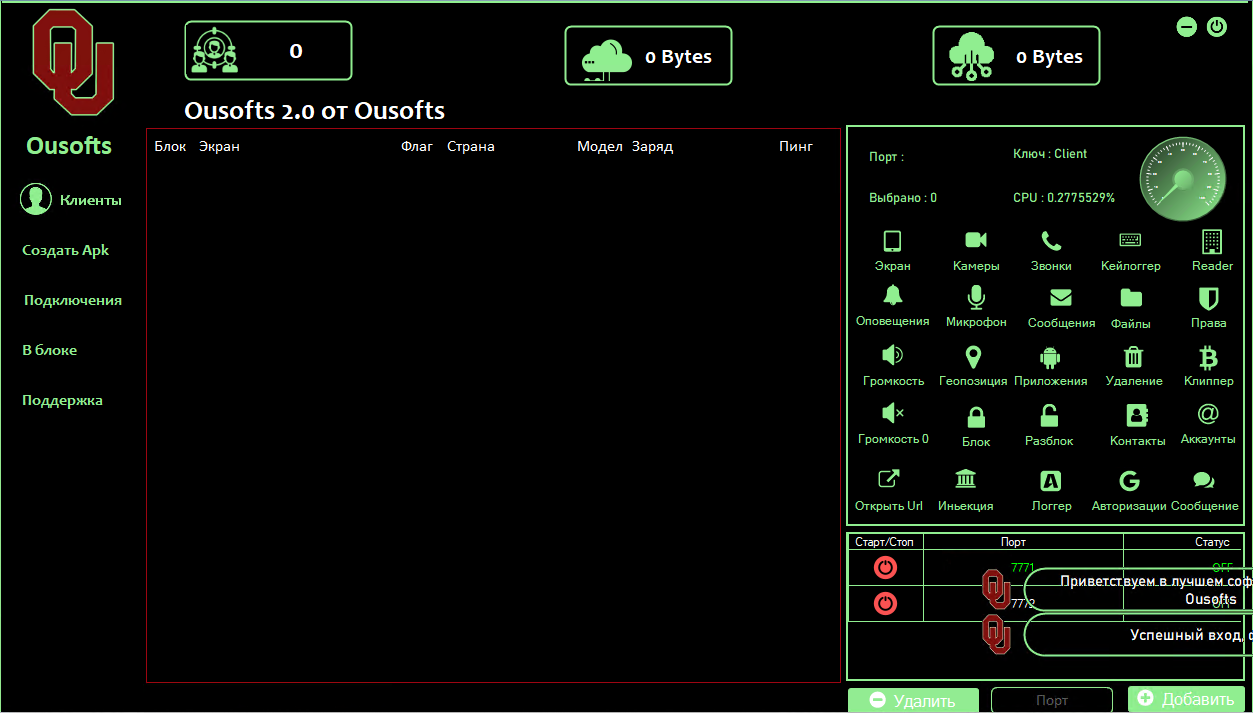Toggle start/stop for port 7772
1253x713 pixels.
click(885, 603)
